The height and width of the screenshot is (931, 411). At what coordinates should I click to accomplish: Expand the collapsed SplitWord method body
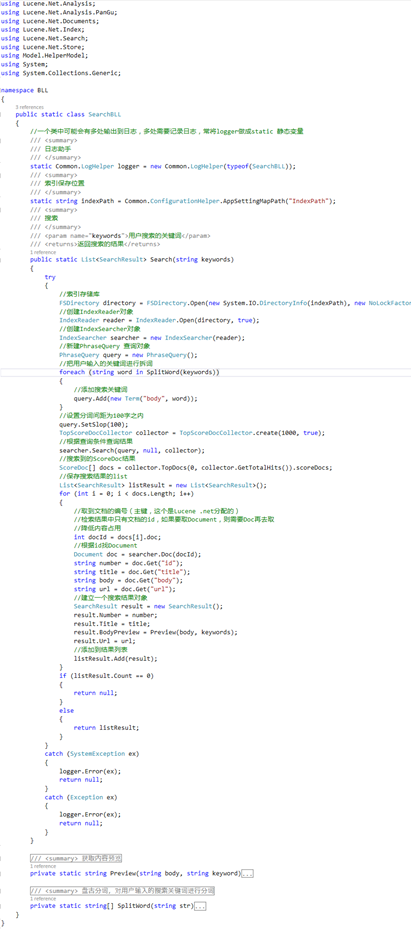coord(200,906)
